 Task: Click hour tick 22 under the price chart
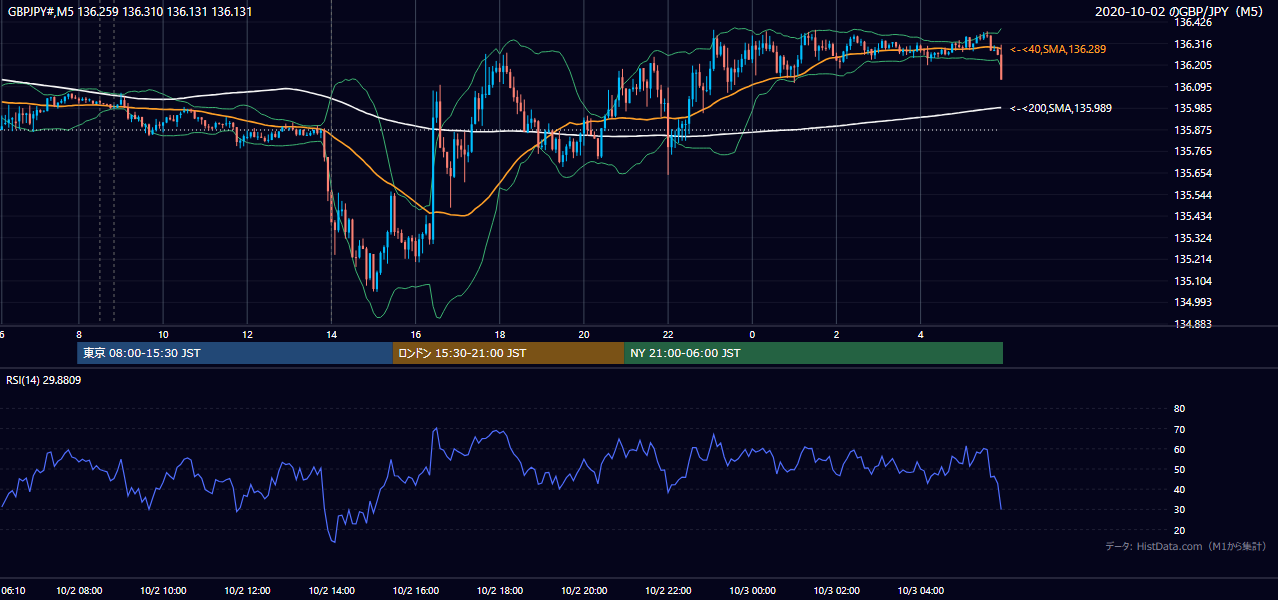pyautogui.click(x=668, y=334)
